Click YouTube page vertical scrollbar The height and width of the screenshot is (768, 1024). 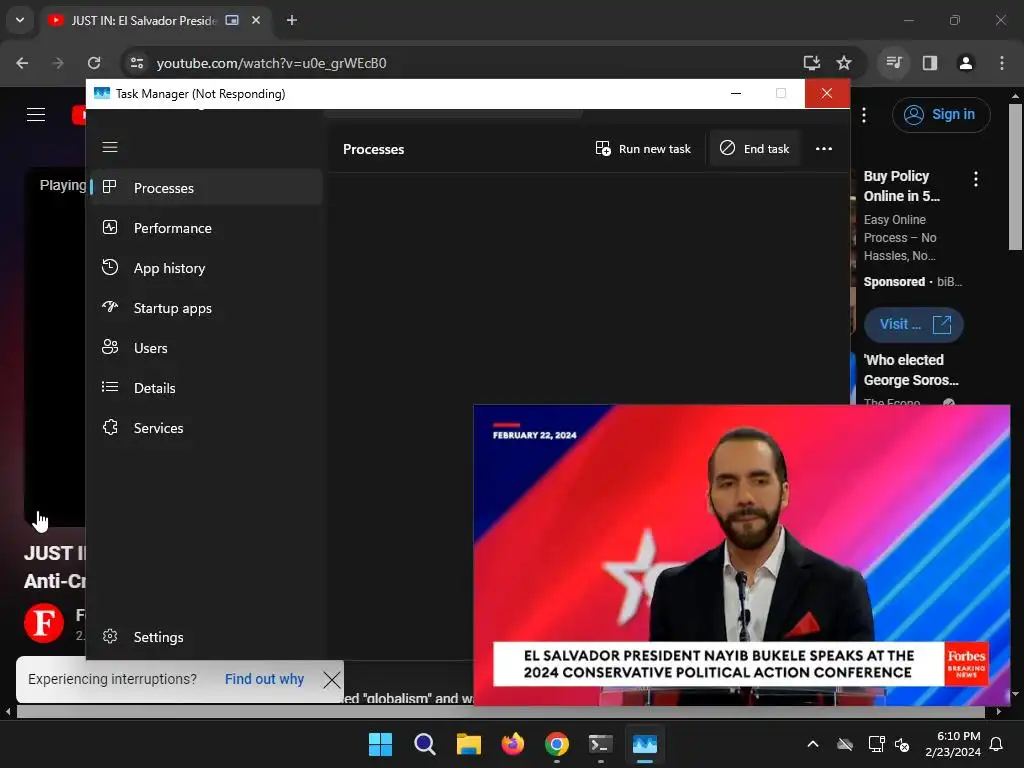pyautogui.click(x=1015, y=176)
